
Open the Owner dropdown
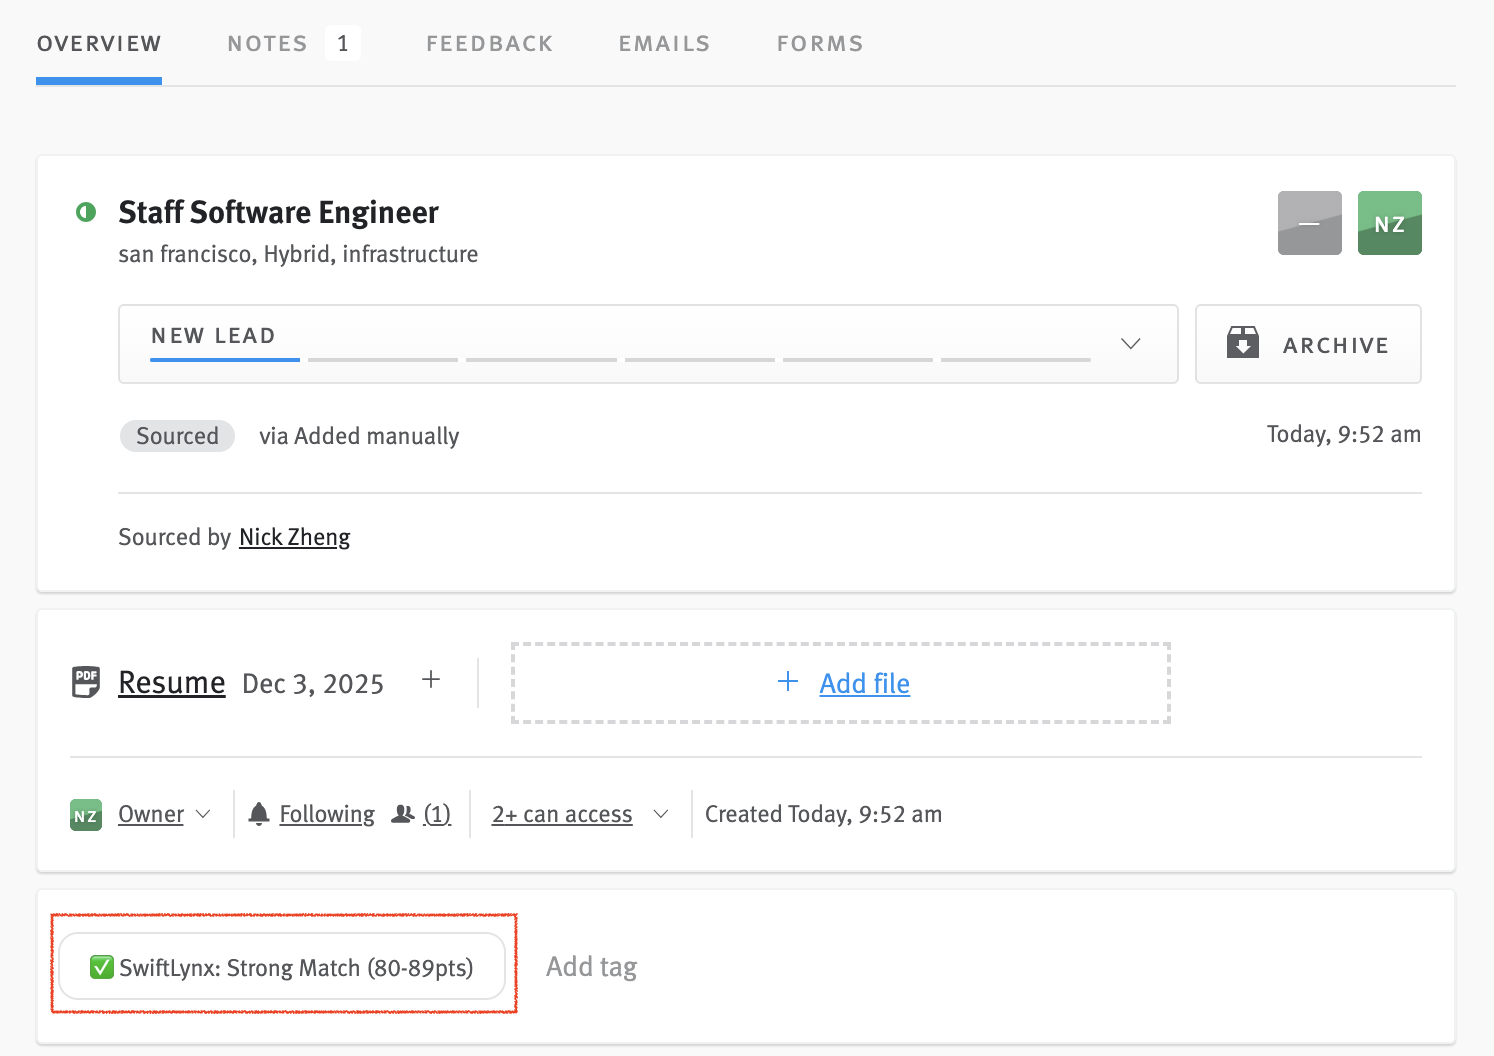[163, 813]
